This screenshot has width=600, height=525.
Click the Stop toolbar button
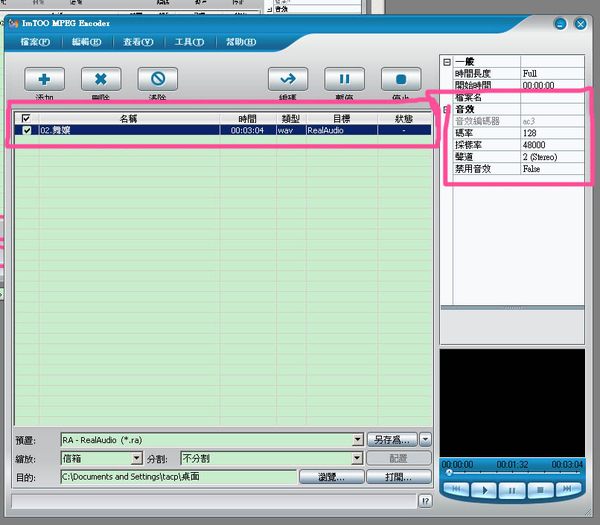[x=401, y=79]
